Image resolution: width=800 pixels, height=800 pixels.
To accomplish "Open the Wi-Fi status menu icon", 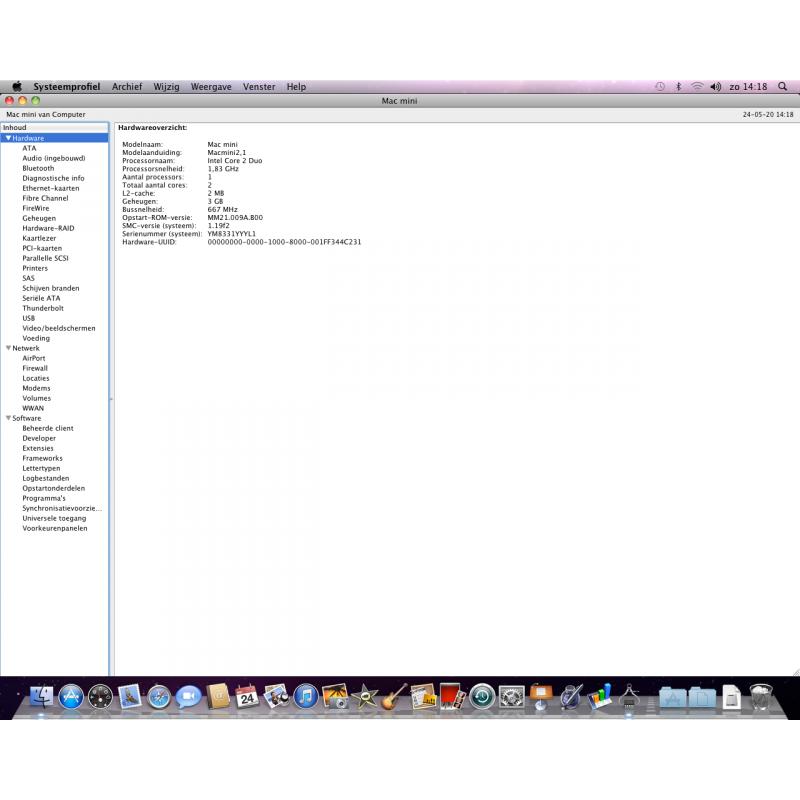I will point(697,87).
